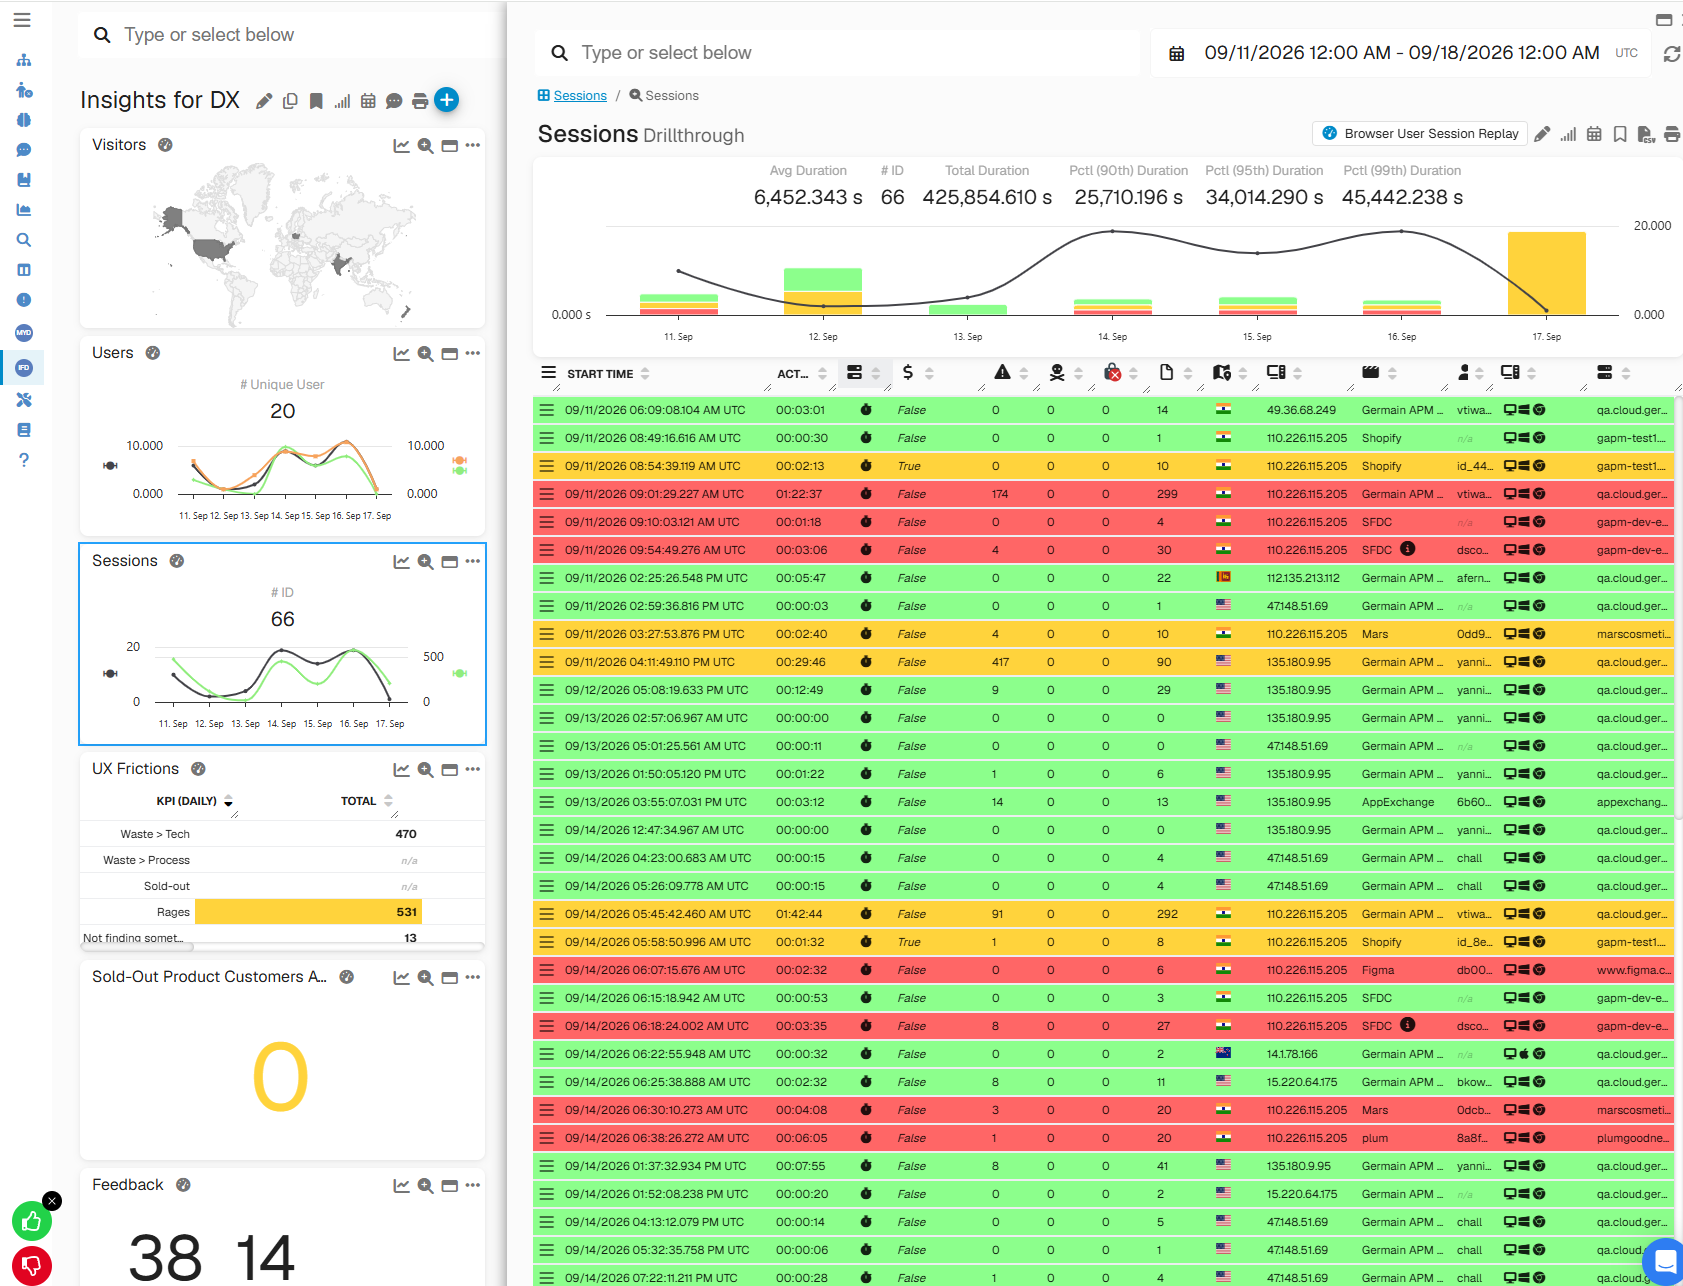
Task: Open the hierarchy tree sidebar icon
Action: [24, 60]
